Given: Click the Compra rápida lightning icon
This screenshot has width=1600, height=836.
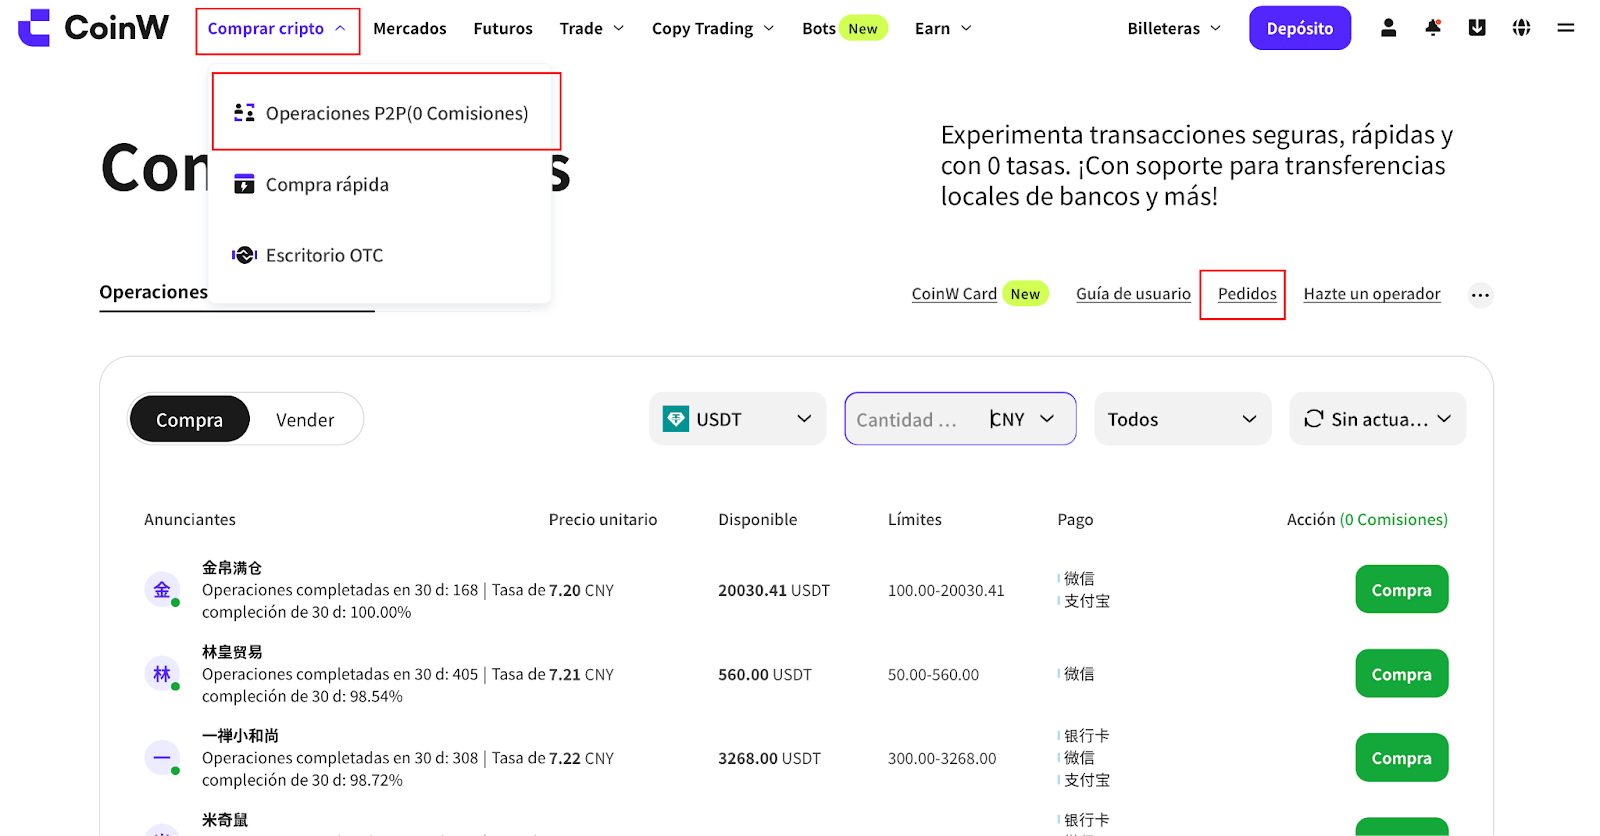Looking at the screenshot, I should coord(244,184).
